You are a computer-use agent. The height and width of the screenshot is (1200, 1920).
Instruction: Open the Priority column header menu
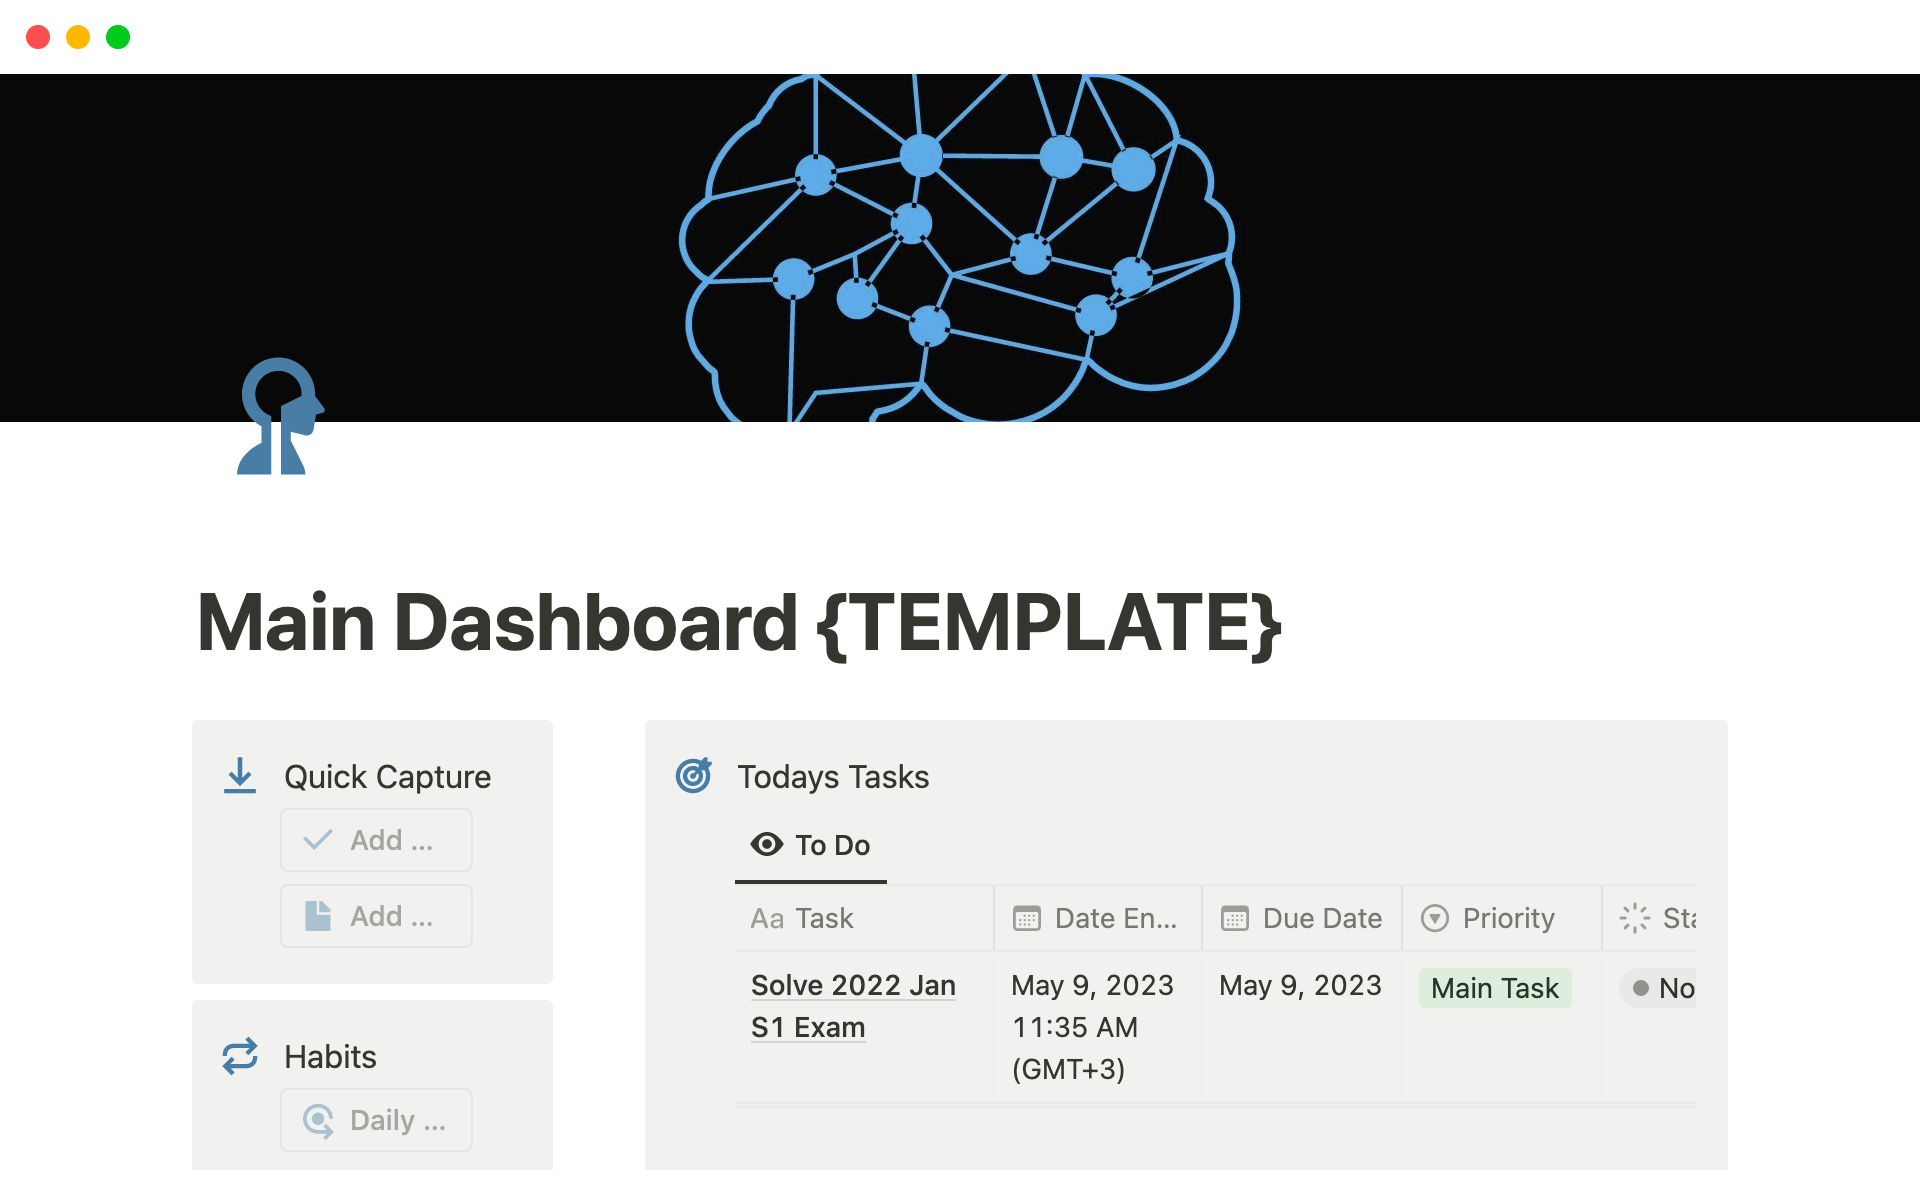click(x=1500, y=918)
